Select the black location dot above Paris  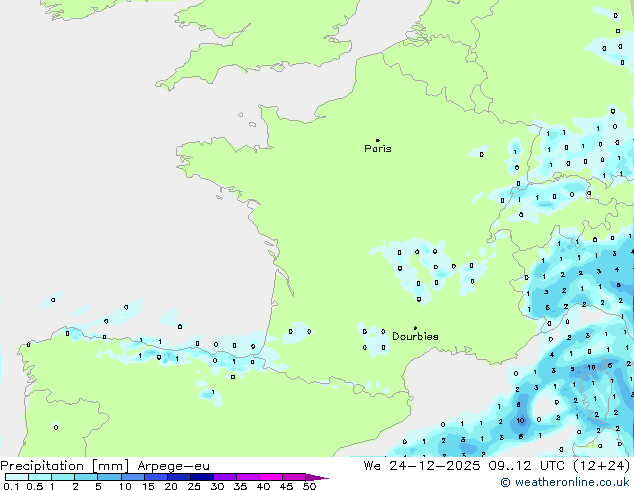(x=378, y=140)
